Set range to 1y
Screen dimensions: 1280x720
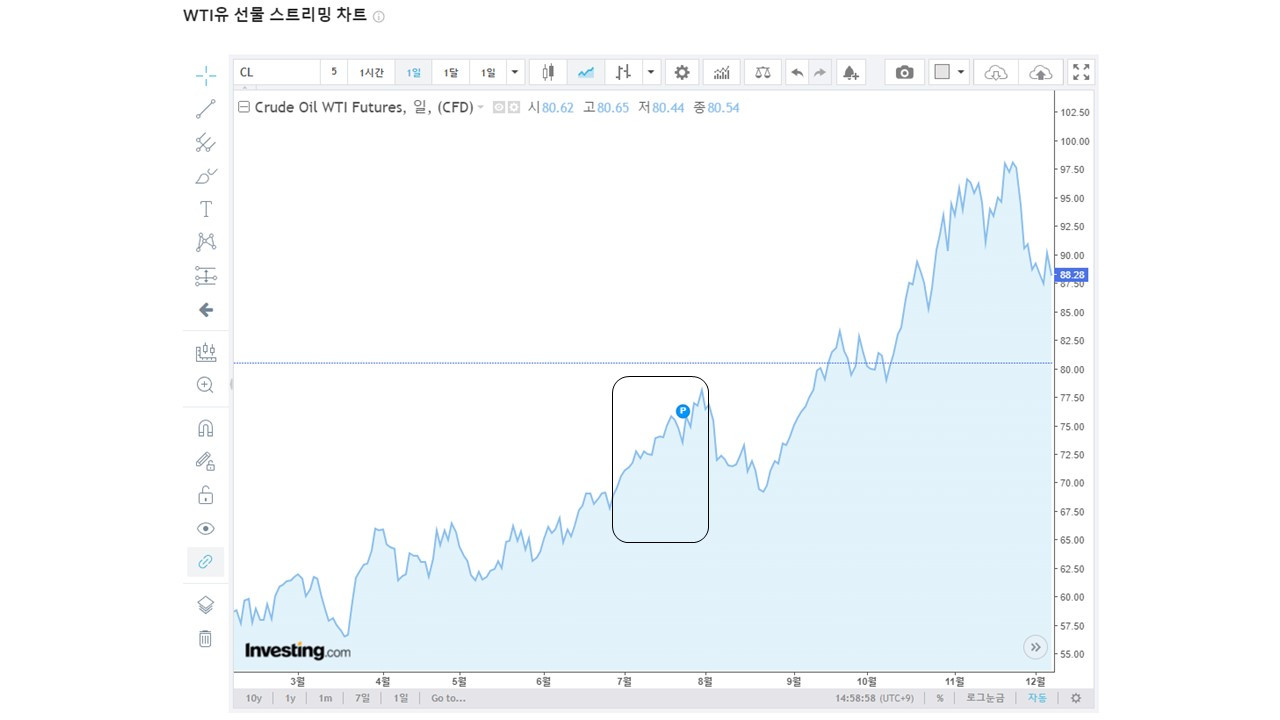tap(290, 698)
